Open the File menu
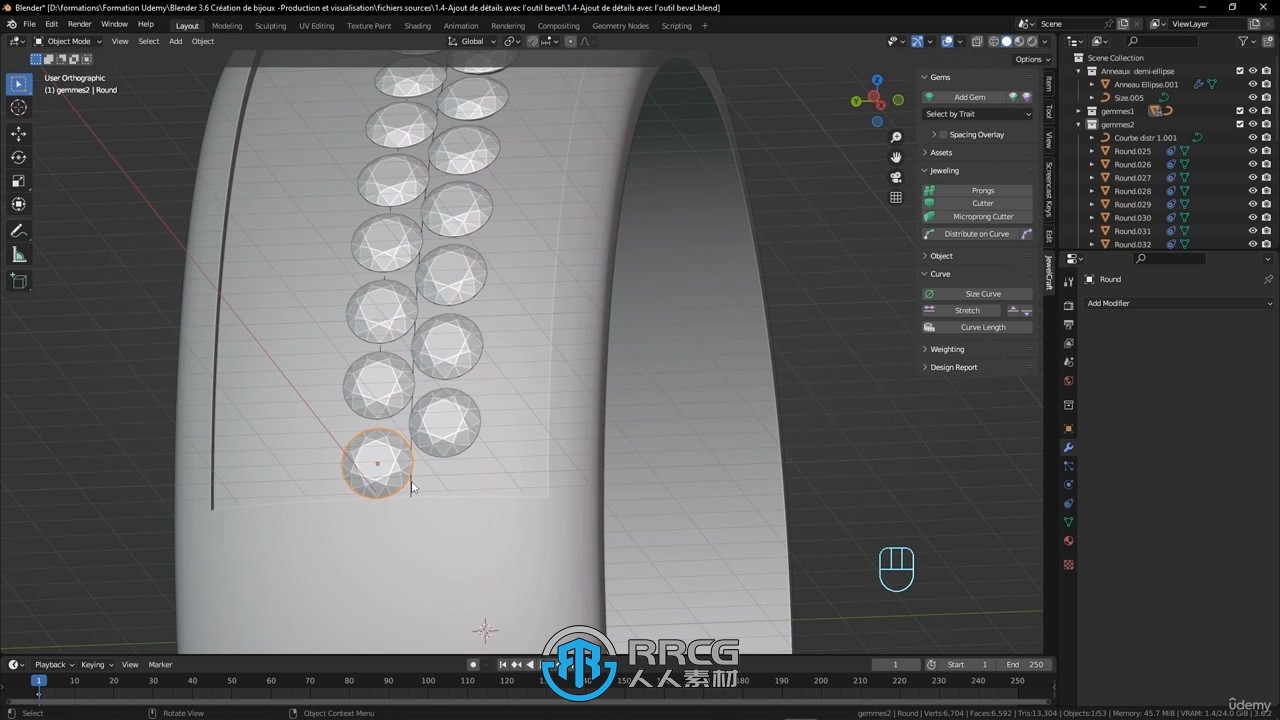 (29, 24)
